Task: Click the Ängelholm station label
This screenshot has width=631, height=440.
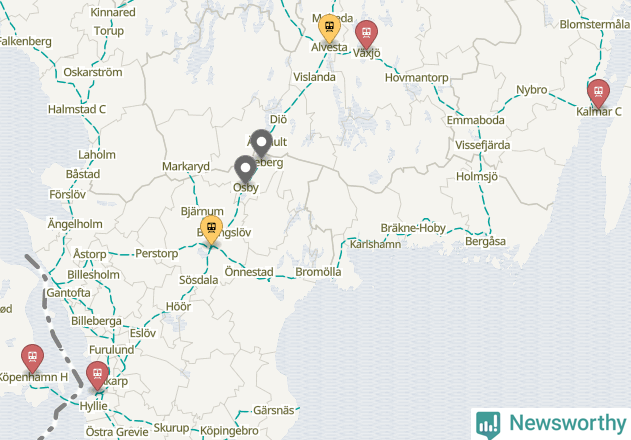Action: coord(75,224)
